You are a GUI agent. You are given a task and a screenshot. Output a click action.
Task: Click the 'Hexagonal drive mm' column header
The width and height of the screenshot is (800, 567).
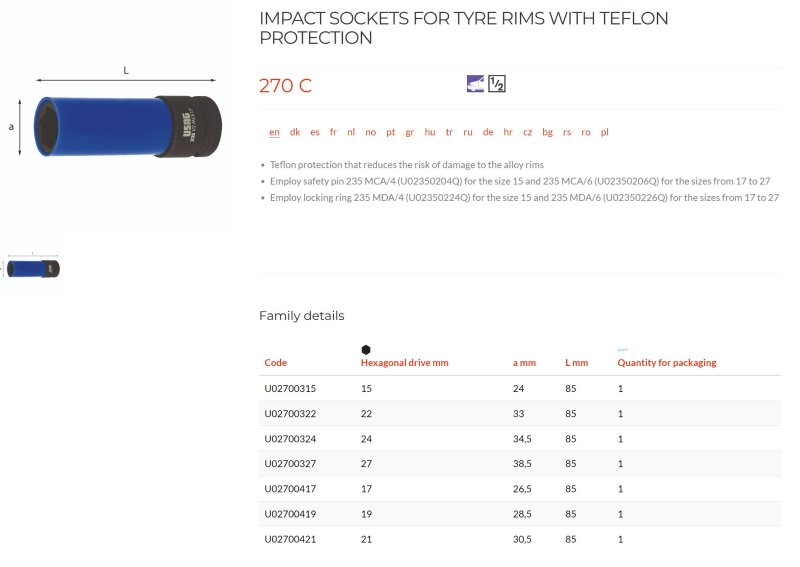pos(405,363)
